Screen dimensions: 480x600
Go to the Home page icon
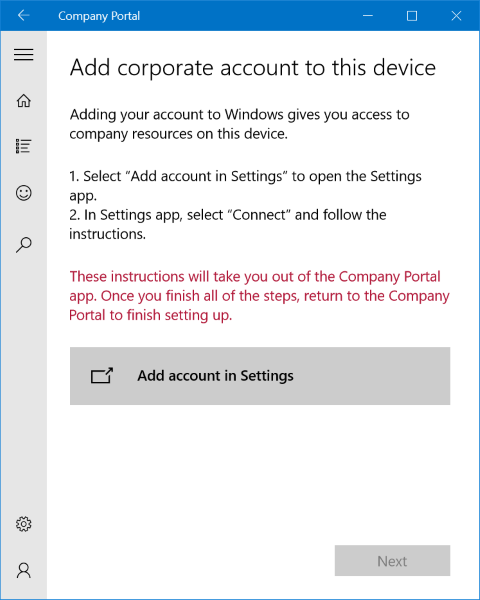pos(24,101)
